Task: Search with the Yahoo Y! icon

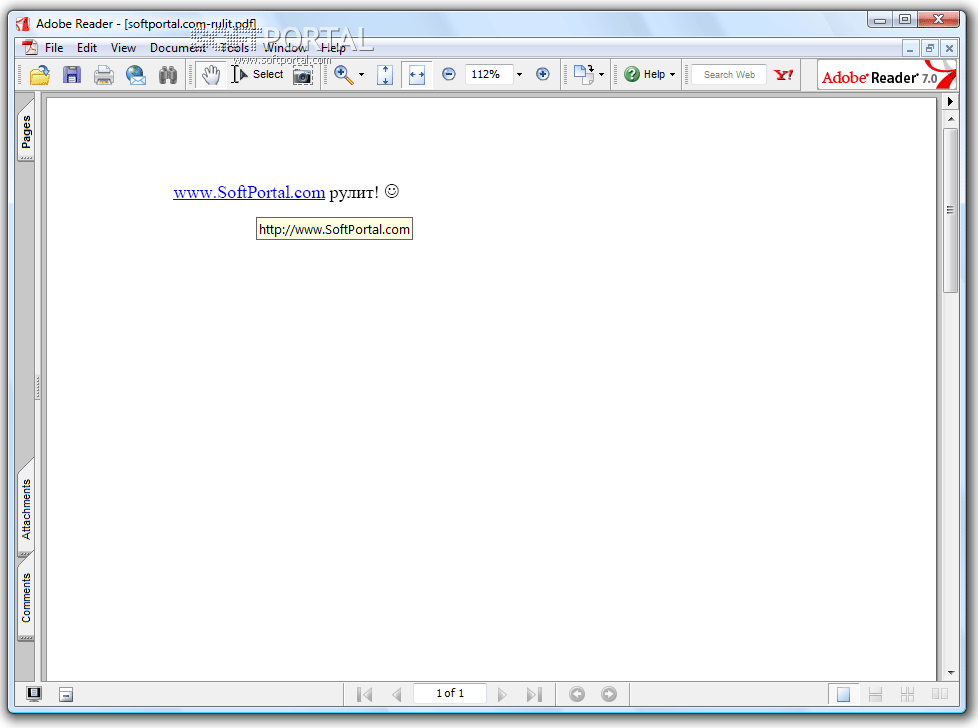Action: (x=783, y=74)
